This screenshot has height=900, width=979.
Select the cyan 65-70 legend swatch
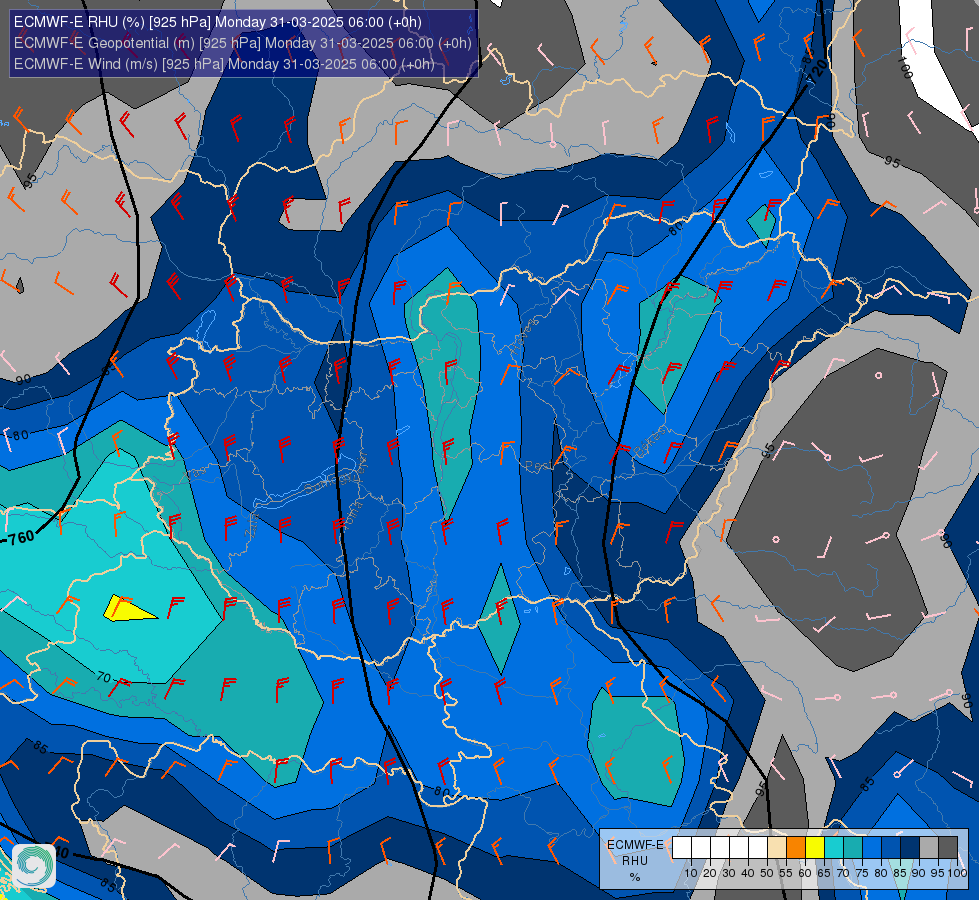tap(834, 847)
